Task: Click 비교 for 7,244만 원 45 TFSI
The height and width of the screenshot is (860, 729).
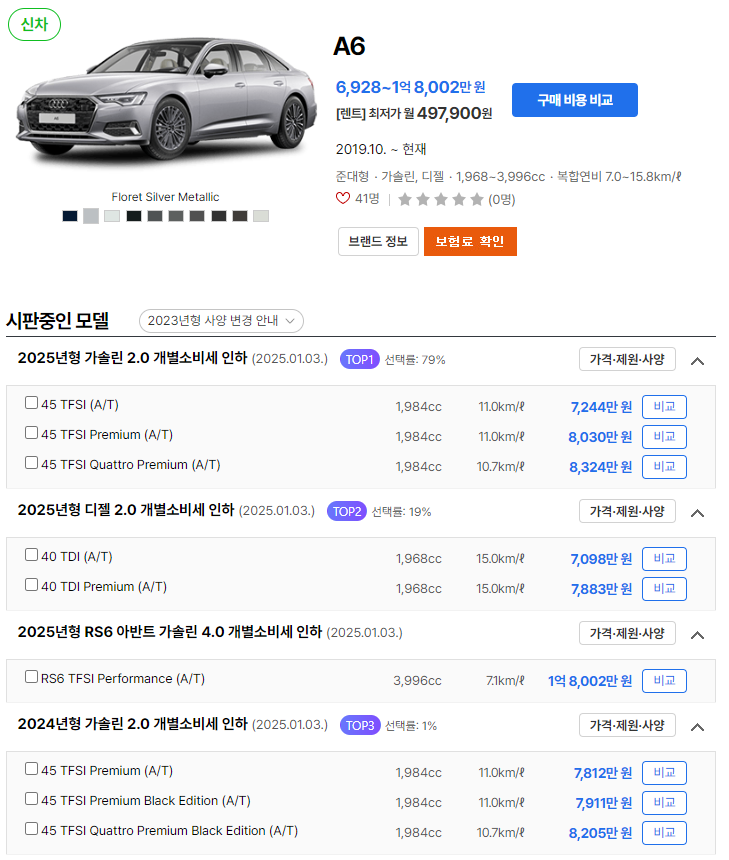Action: click(664, 407)
